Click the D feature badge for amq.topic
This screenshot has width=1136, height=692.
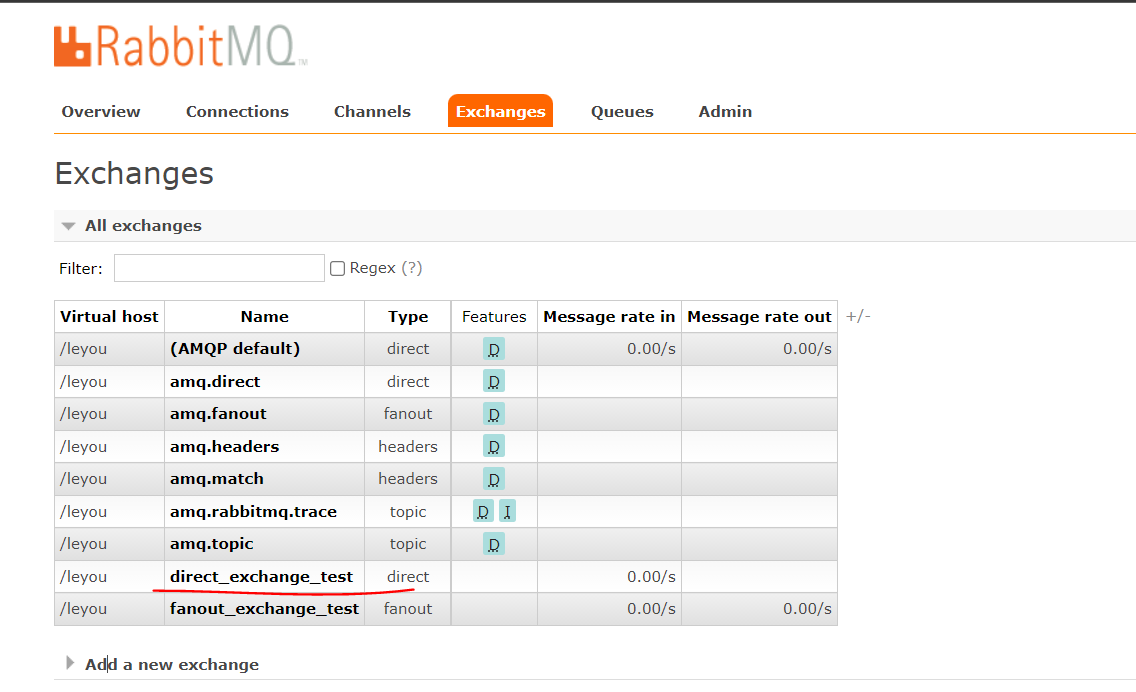click(x=493, y=544)
